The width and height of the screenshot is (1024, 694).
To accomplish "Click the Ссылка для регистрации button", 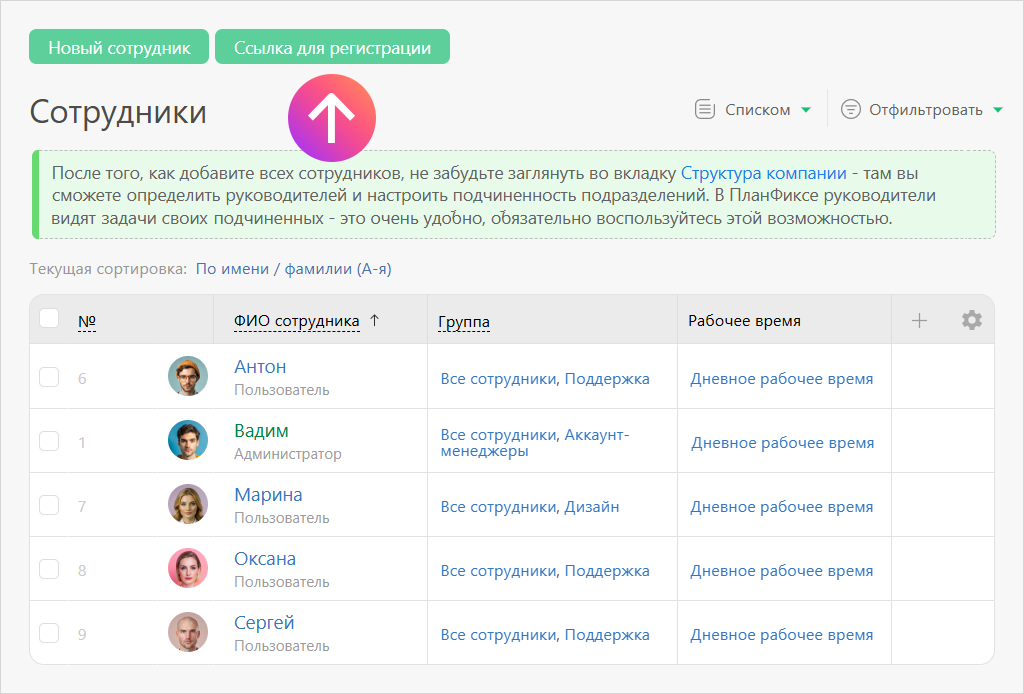I will coord(332,47).
